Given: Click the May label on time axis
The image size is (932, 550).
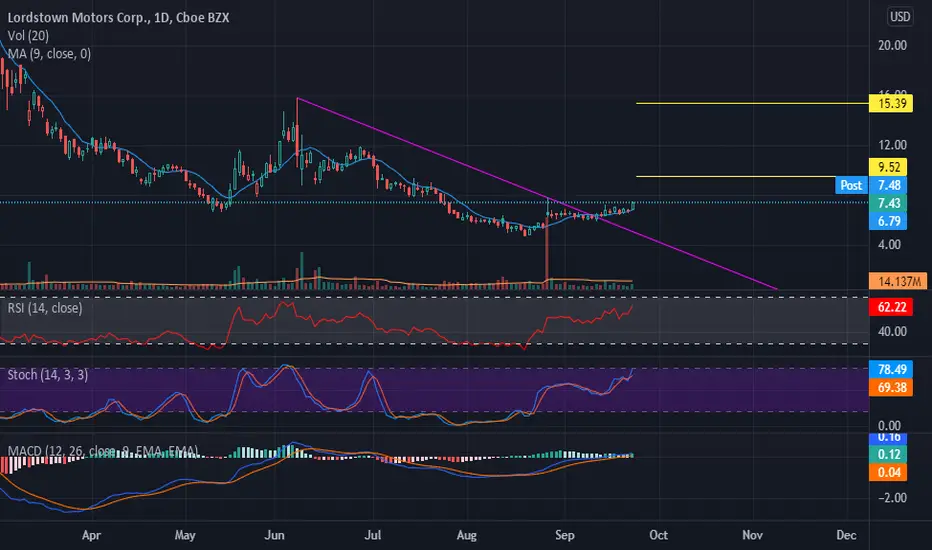Looking at the screenshot, I should (185, 535).
